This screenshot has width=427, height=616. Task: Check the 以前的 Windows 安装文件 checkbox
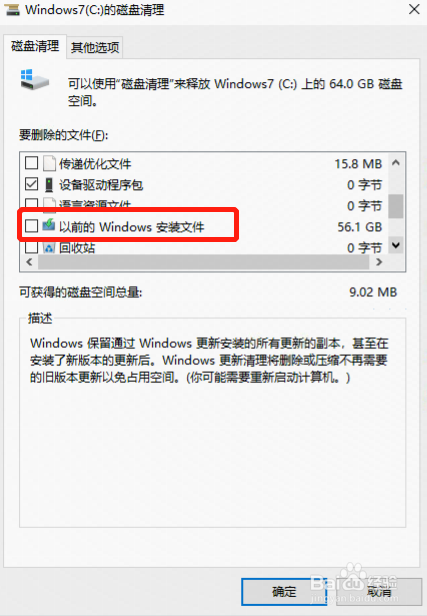click(31, 226)
